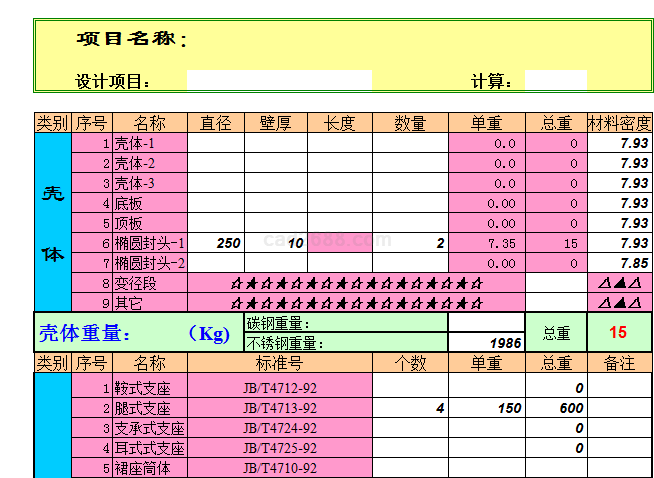Select the 底板 row name cell

[x=149, y=203]
